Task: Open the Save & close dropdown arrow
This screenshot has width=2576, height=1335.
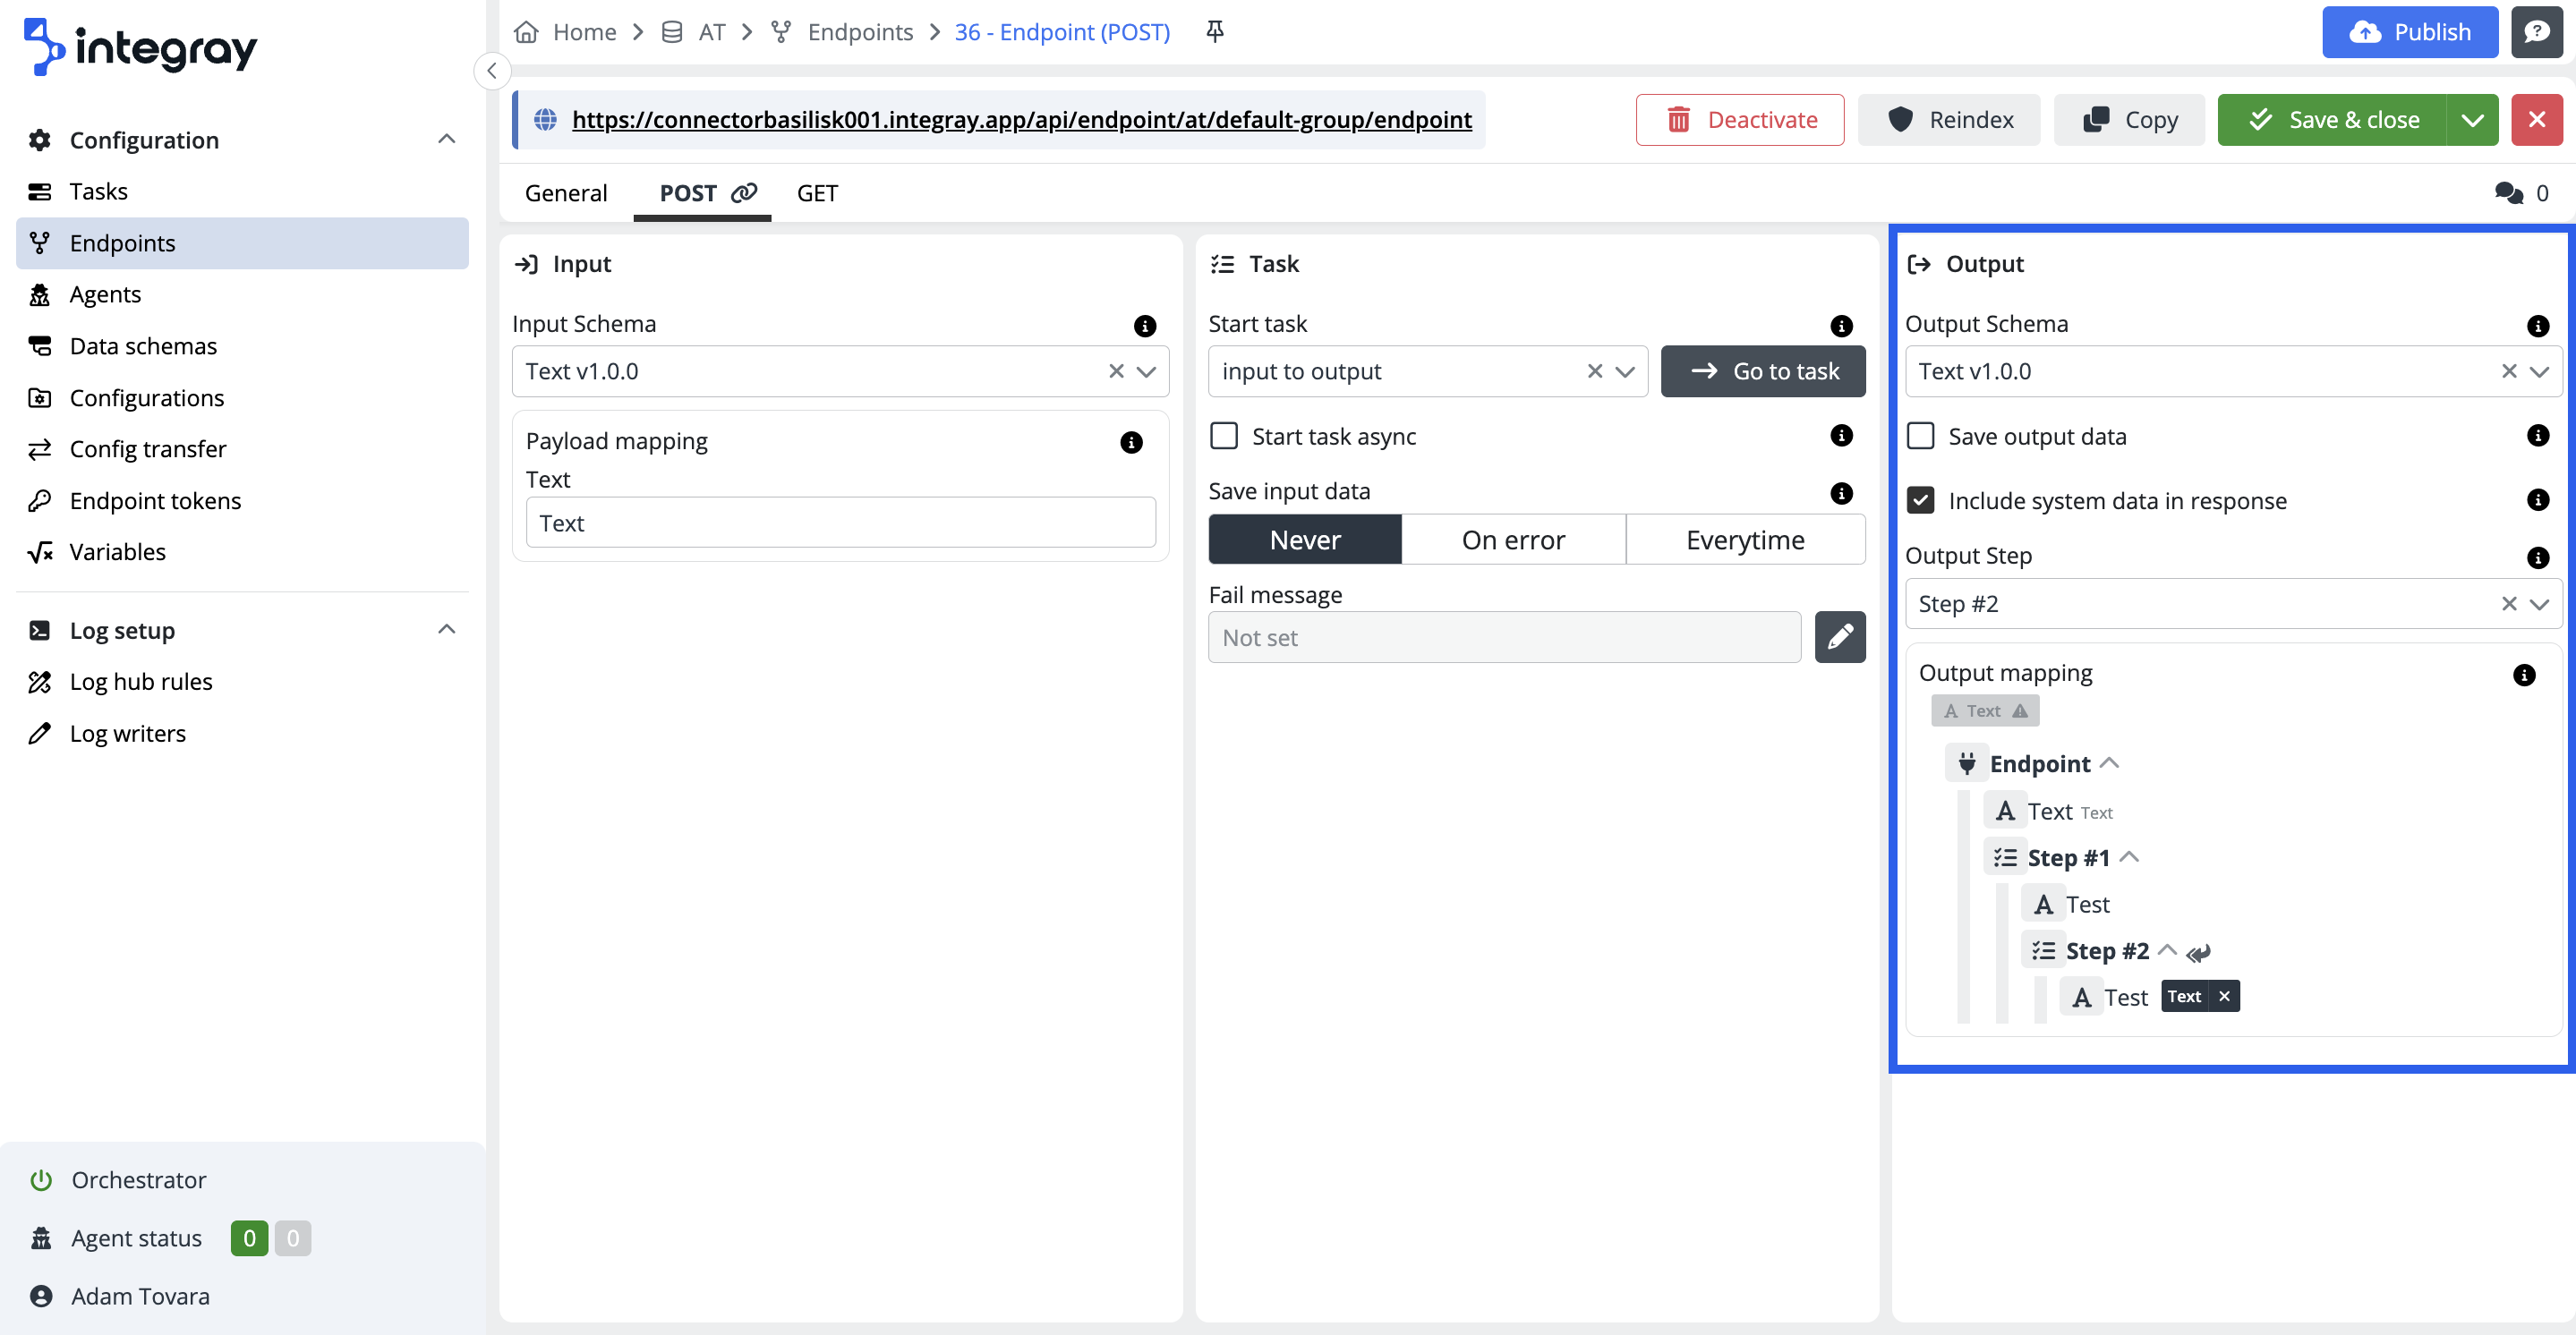Action: pos(2472,120)
